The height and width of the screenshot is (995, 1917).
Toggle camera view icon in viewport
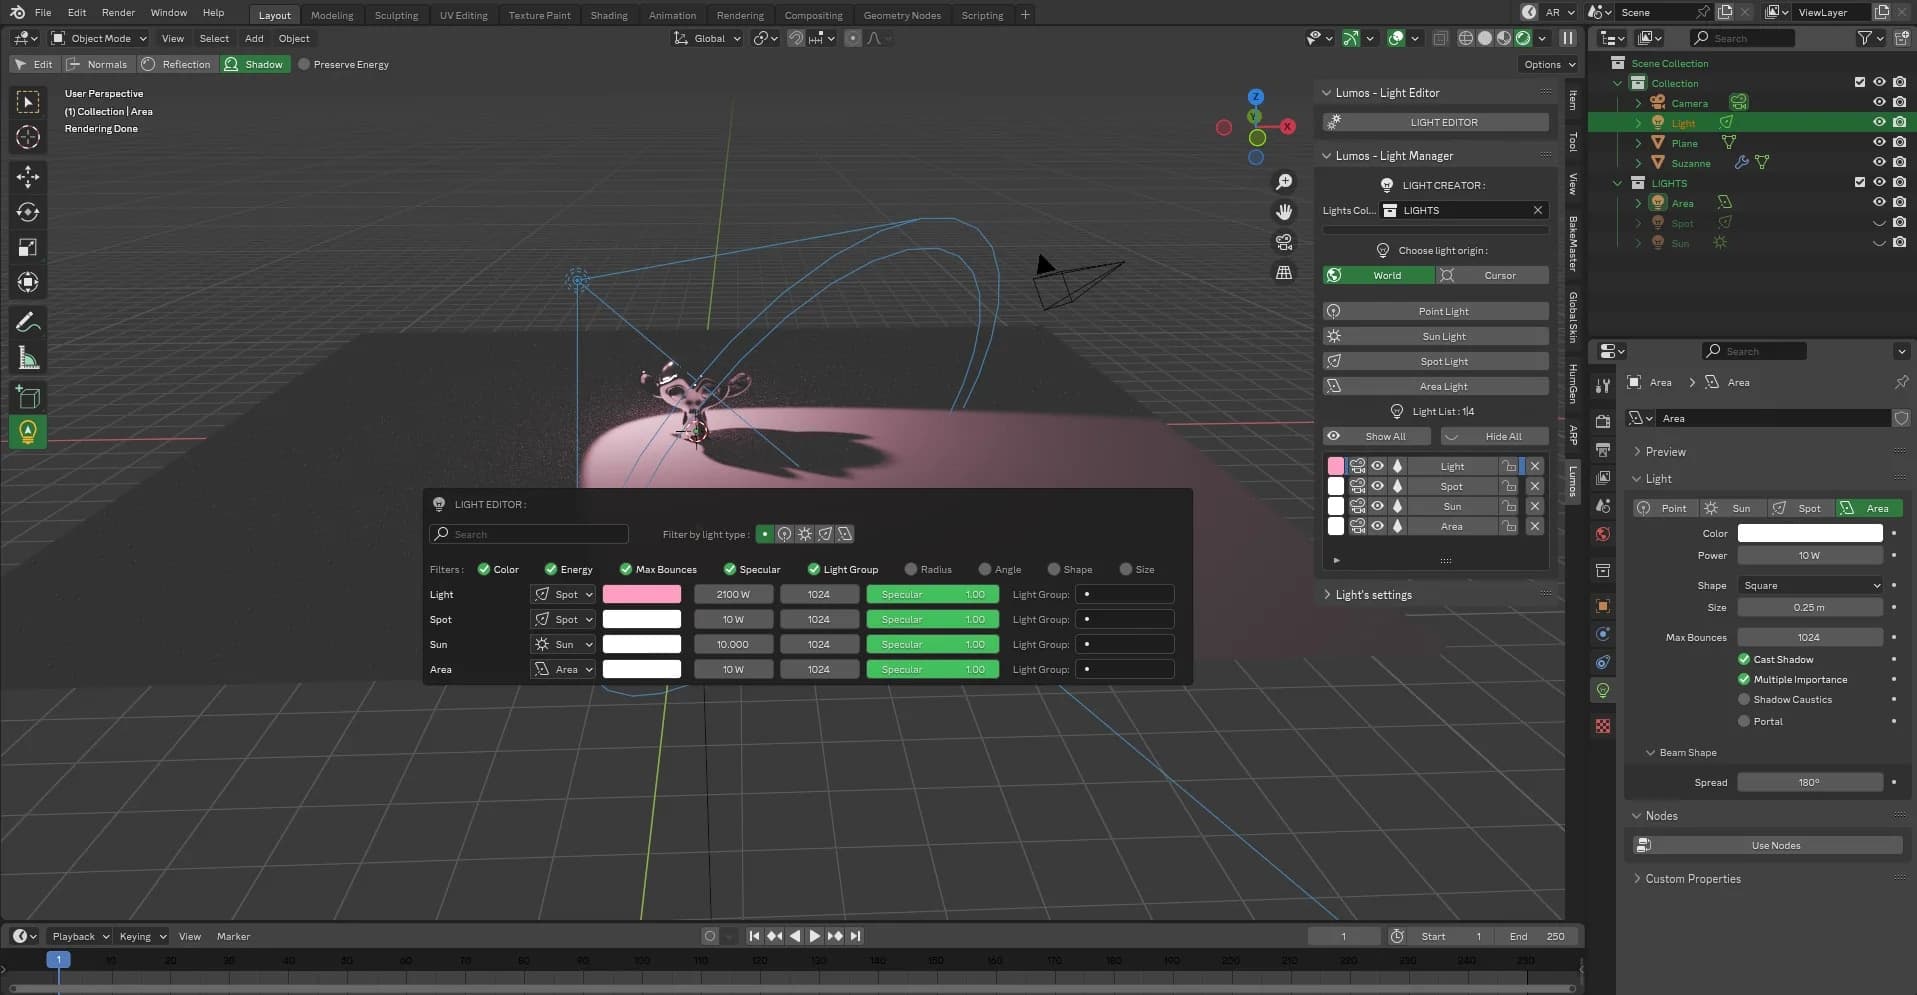click(1284, 242)
